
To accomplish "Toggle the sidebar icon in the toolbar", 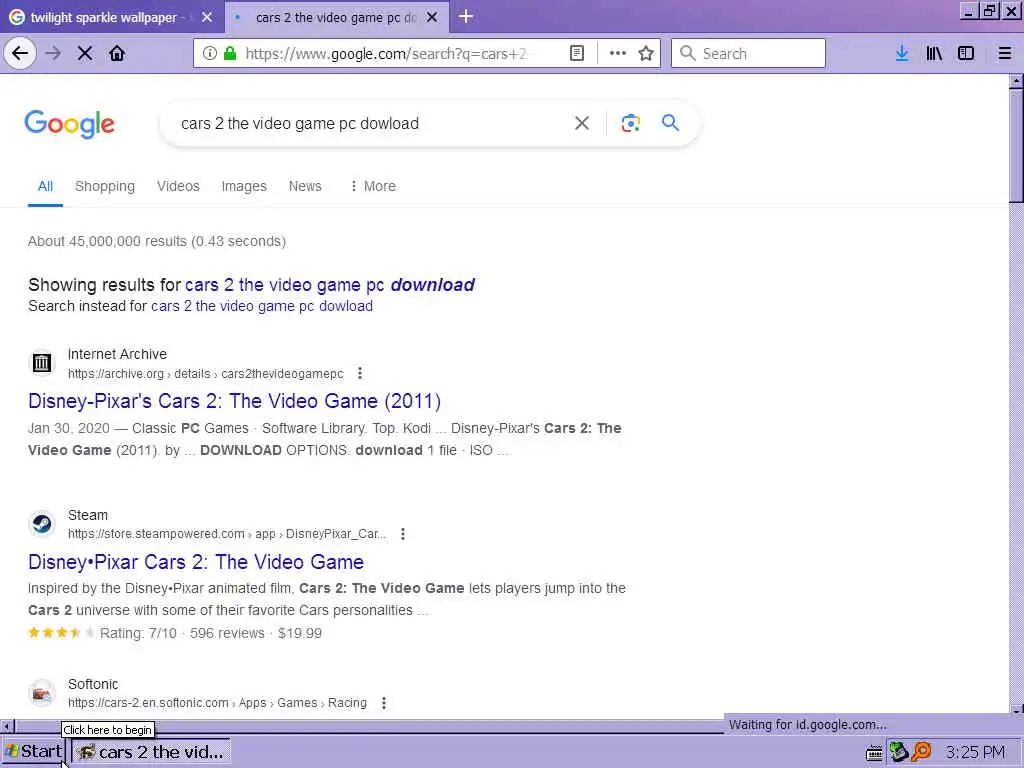I will click(966, 54).
